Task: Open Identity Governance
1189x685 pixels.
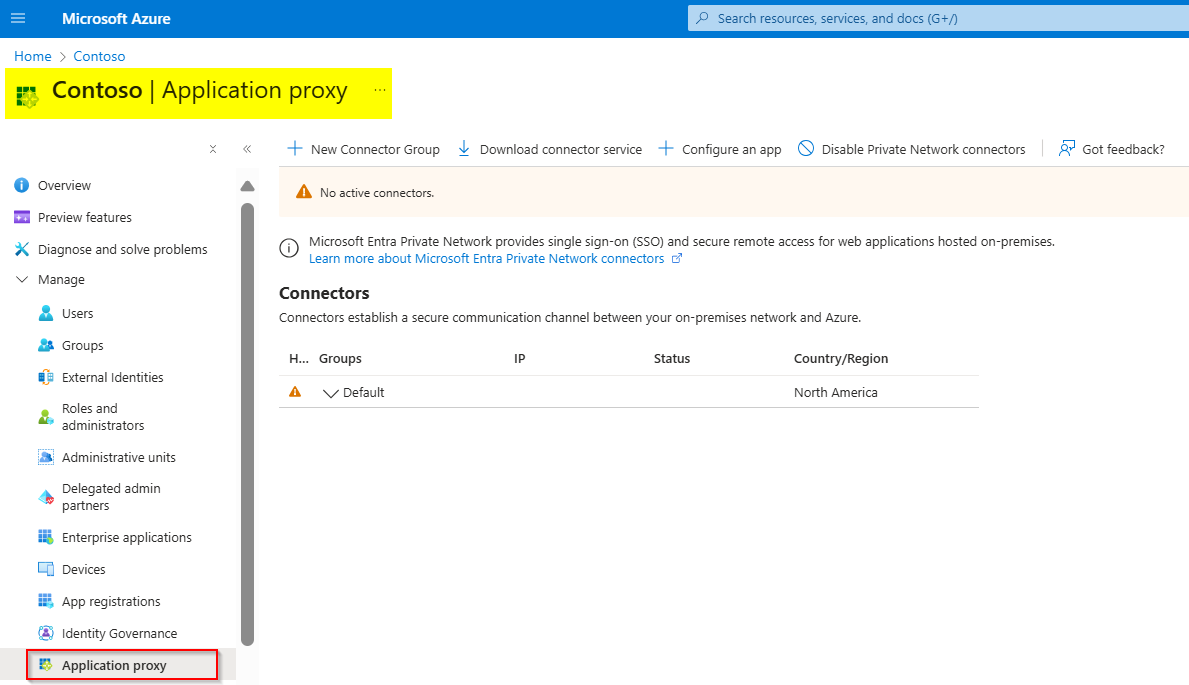Action: point(120,633)
